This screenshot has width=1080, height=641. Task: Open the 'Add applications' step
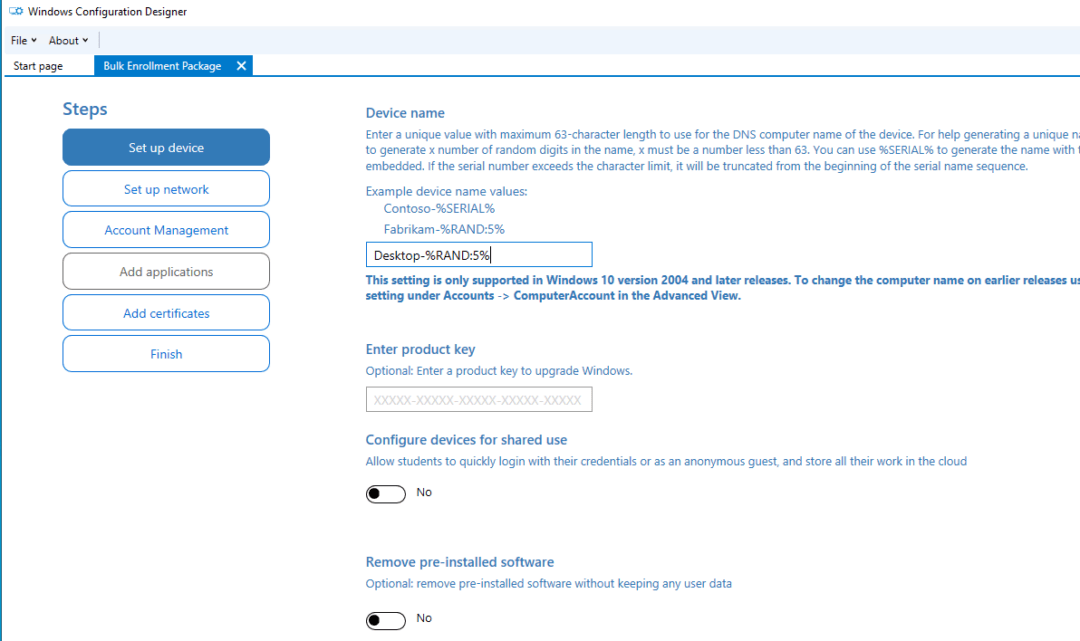click(x=165, y=271)
